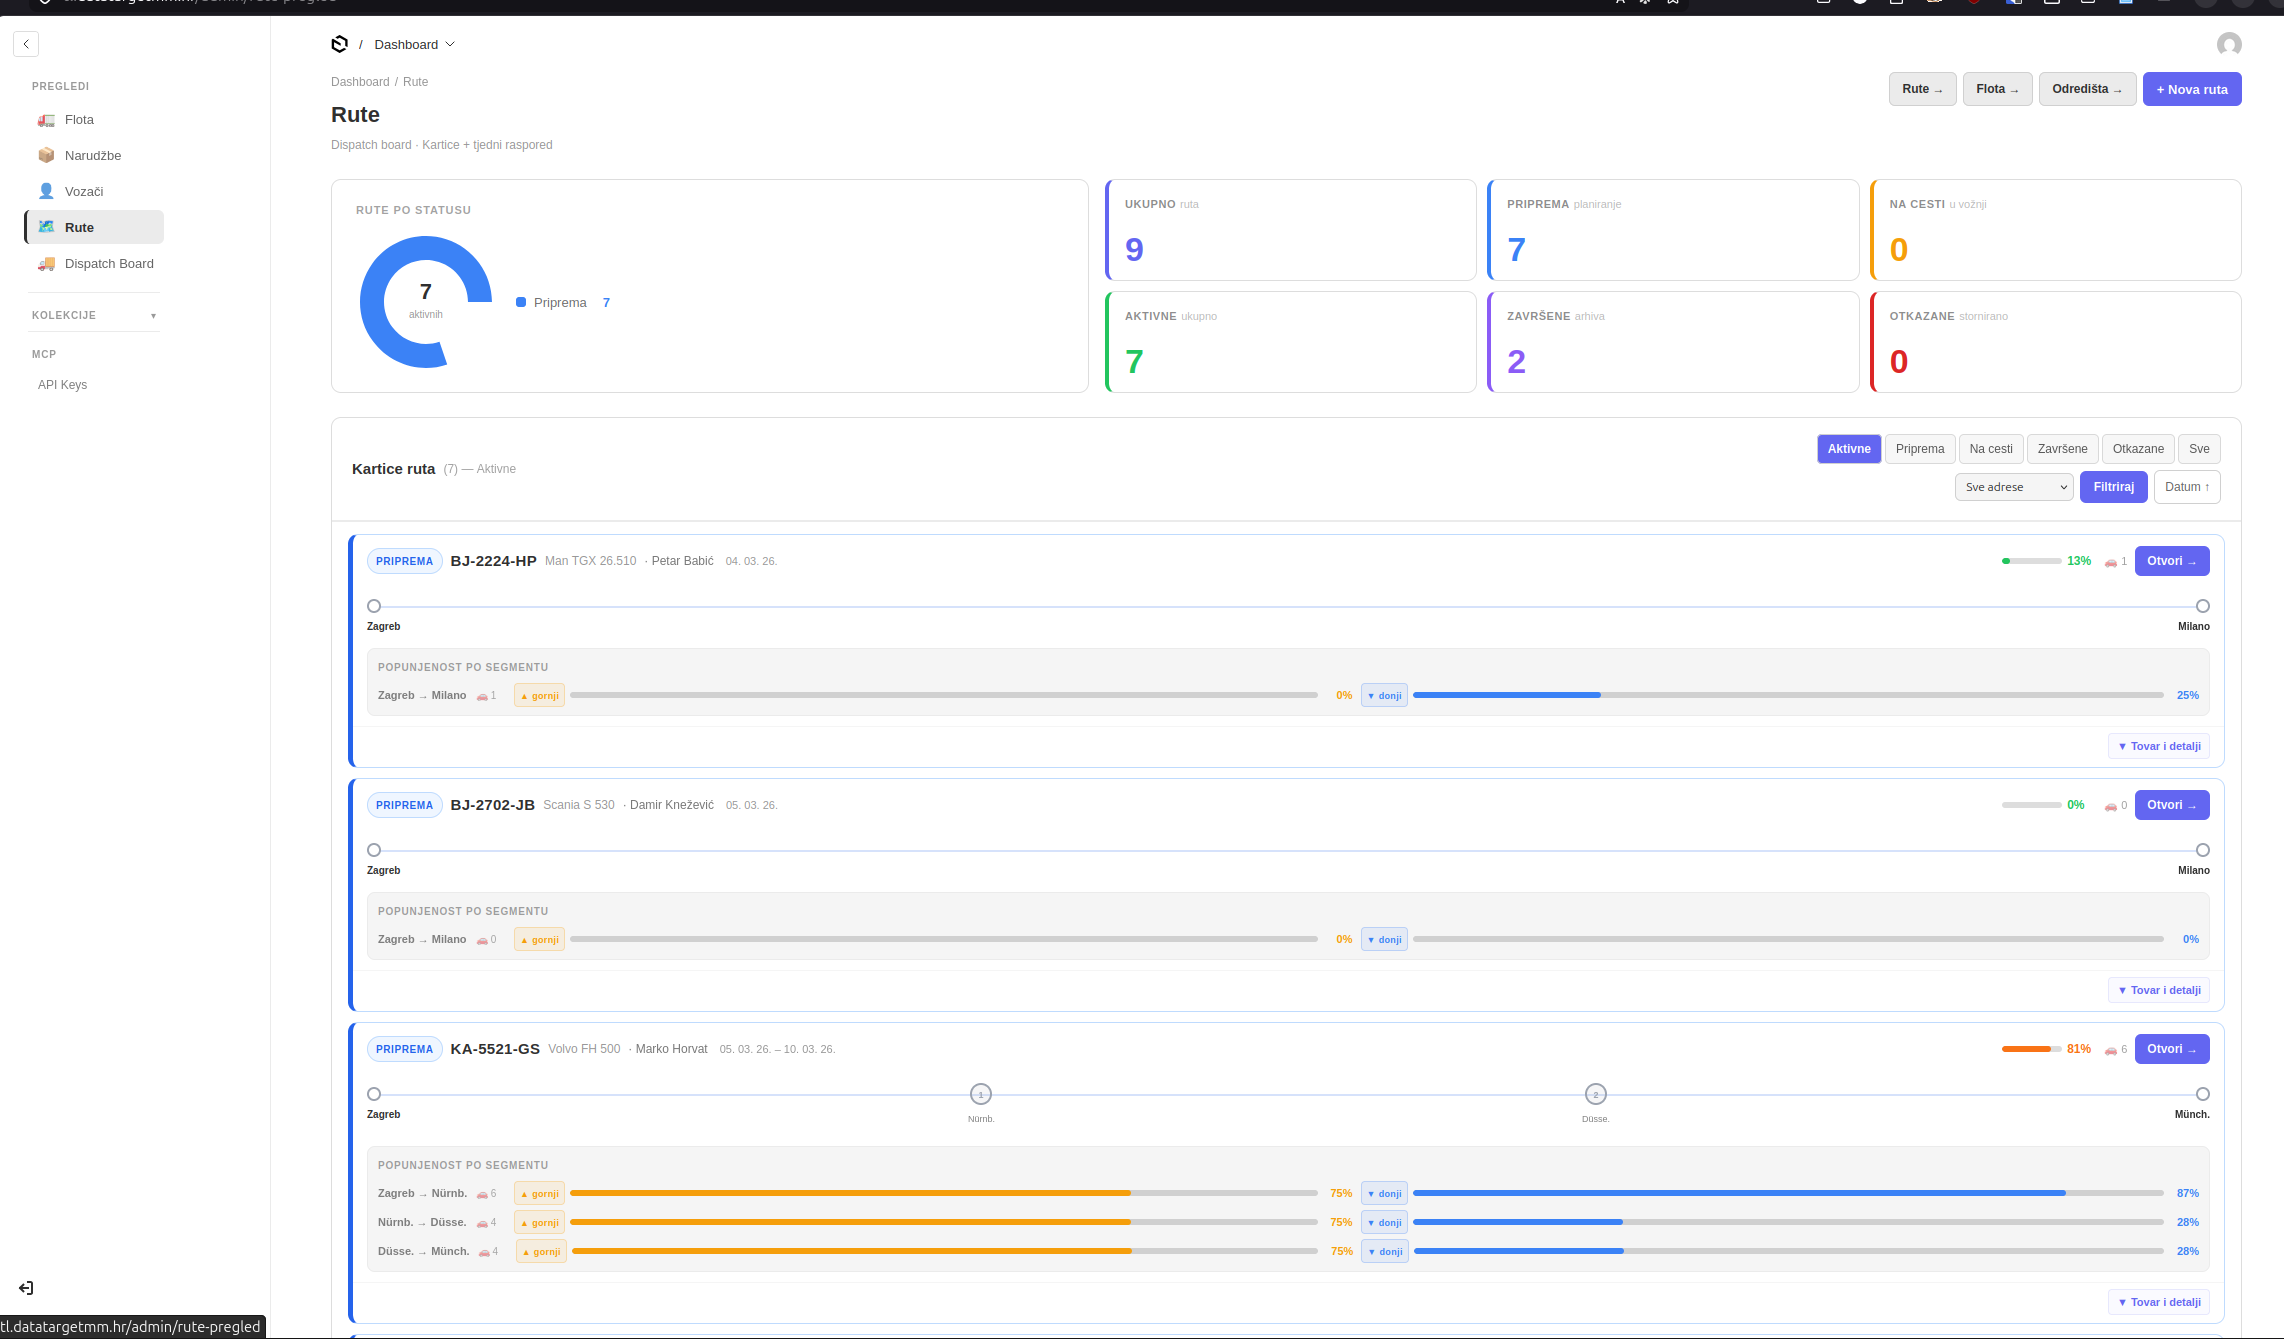The height and width of the screenshot is (1339, 2284).
Task: Open the KA-5521-GS route with Otvori
Action: 2171,1049
